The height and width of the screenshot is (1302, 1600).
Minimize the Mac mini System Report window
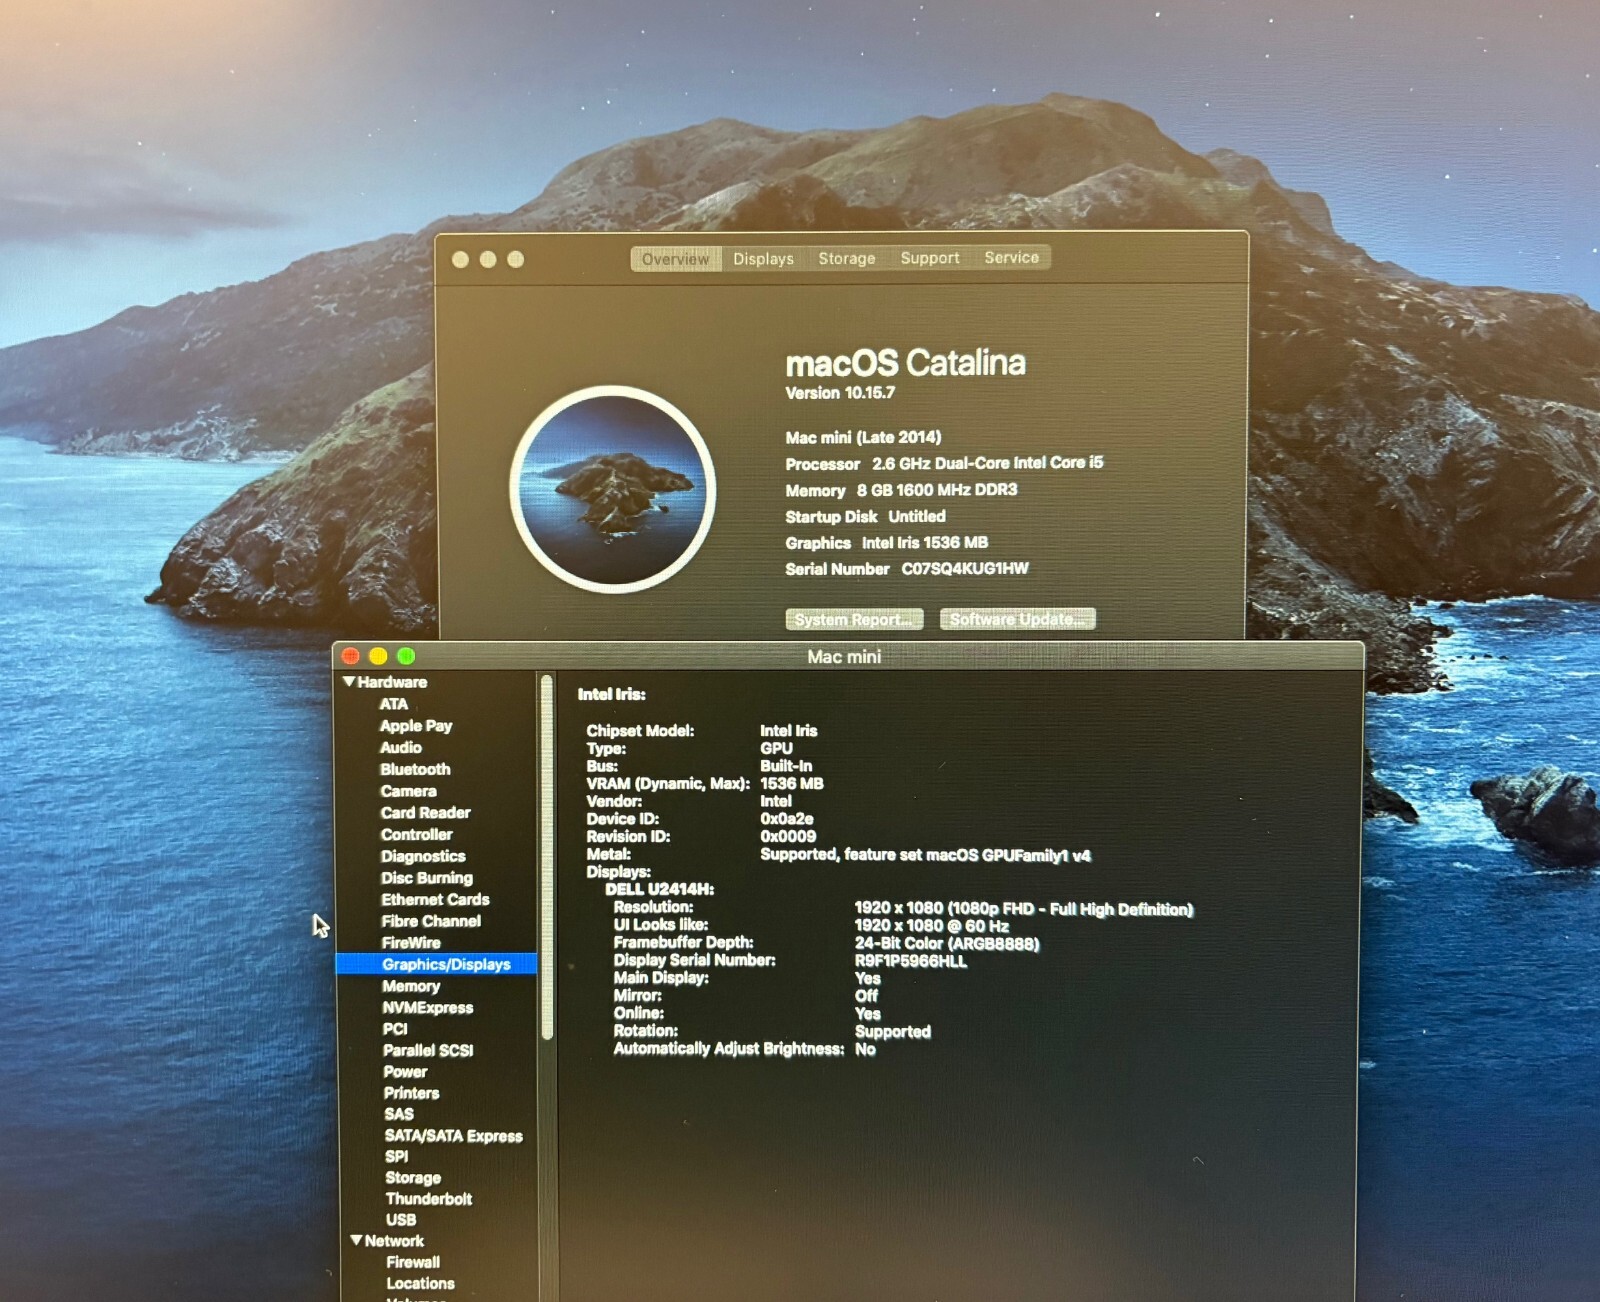coord(378,656)
